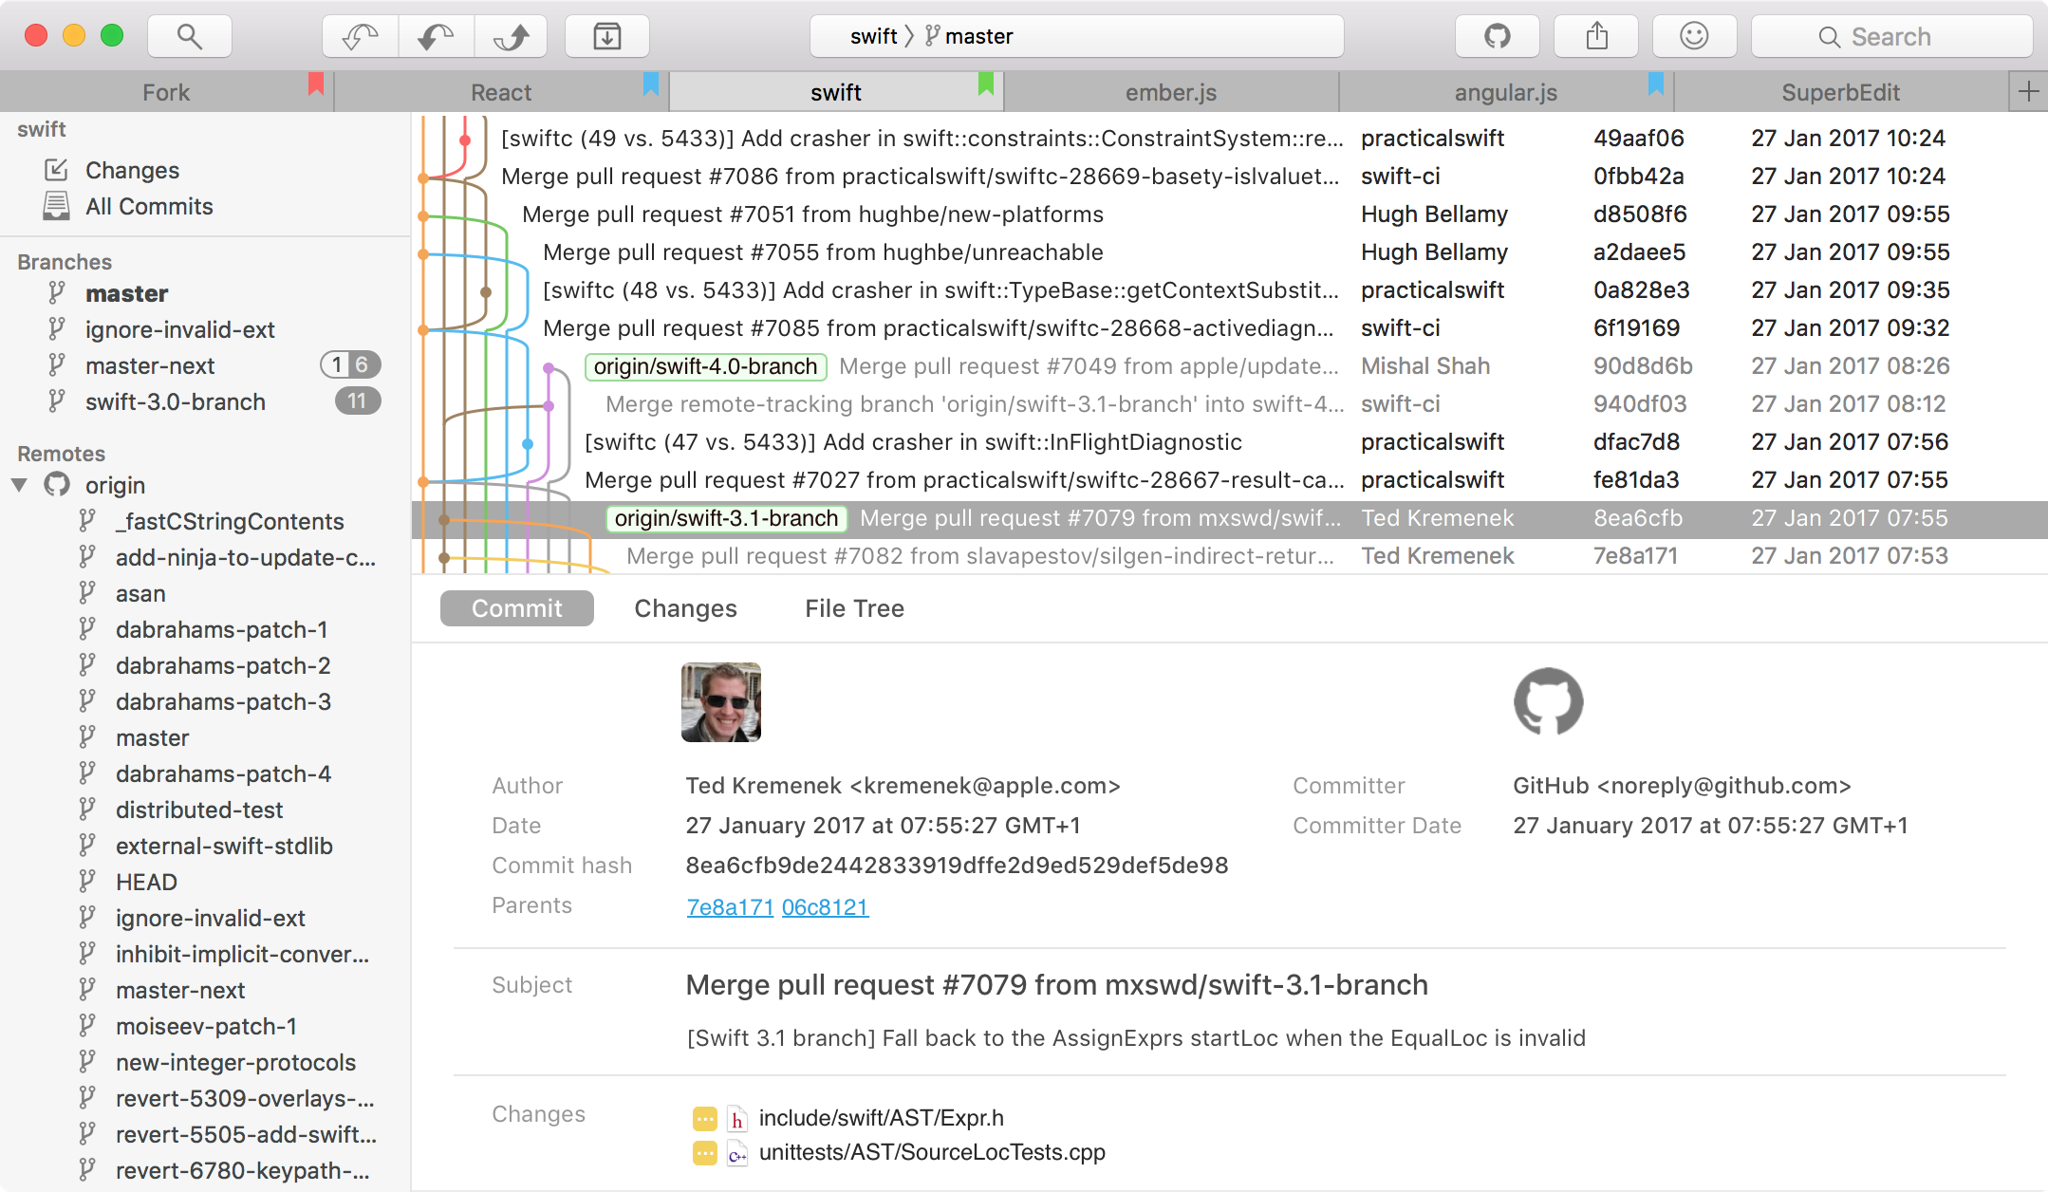Viewport: 2048px width, 1192px height.
Task: Click the GitHub committer avatar
Action: click(1548, 702)
